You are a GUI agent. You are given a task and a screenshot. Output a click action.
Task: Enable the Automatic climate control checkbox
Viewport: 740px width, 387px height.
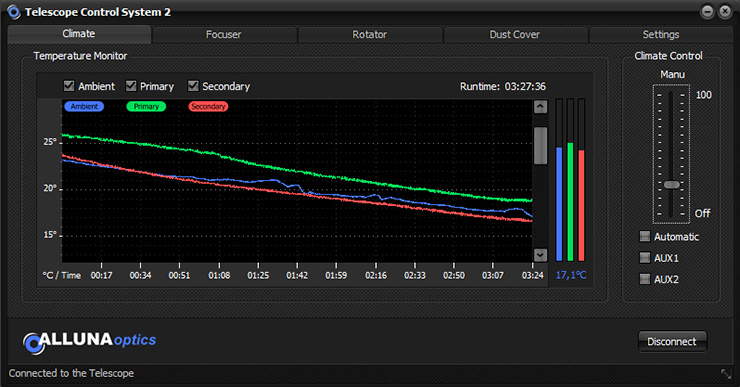(x=645, y=236)
